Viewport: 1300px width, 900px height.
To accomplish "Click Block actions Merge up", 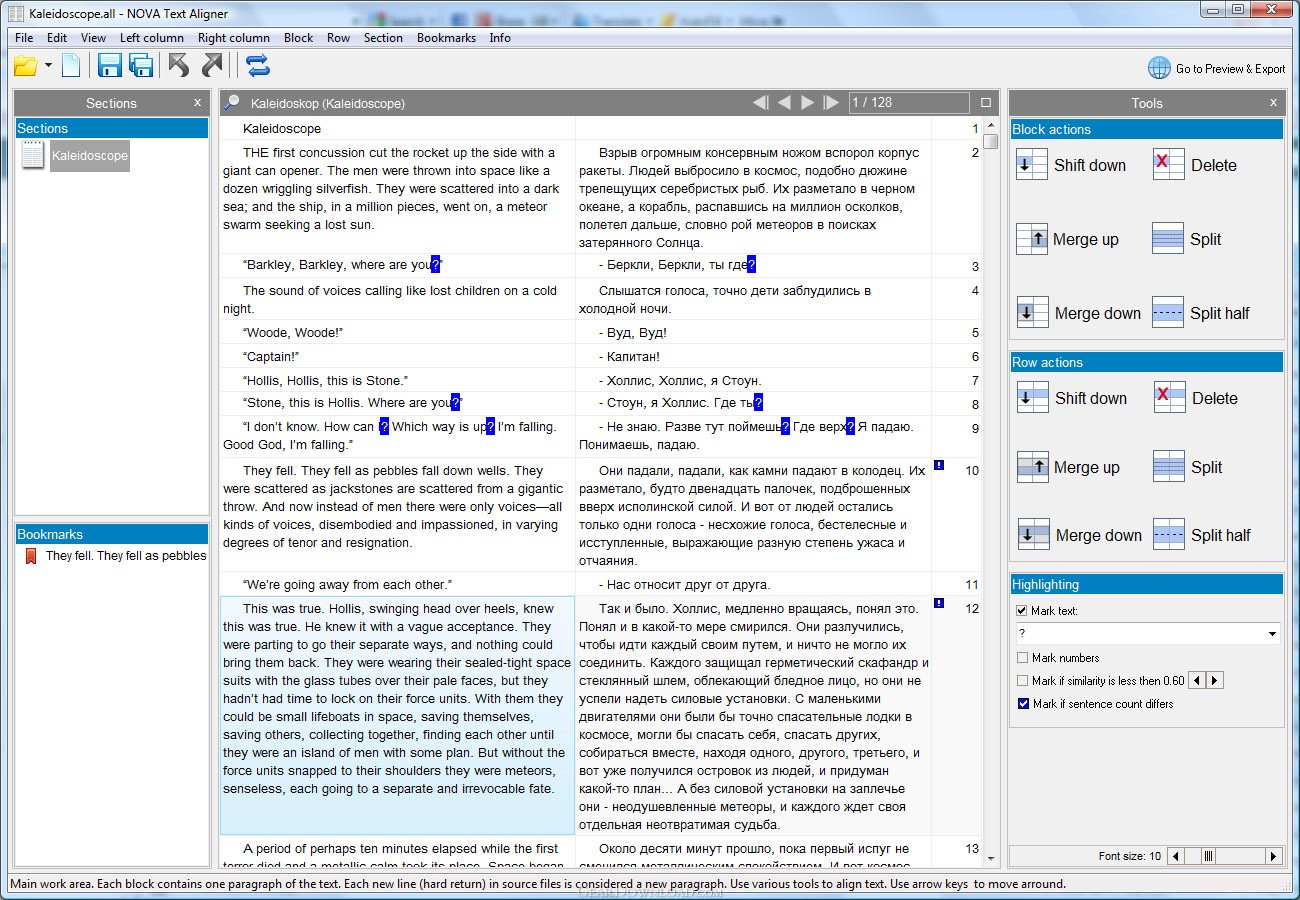I will tap(1068, 239).
